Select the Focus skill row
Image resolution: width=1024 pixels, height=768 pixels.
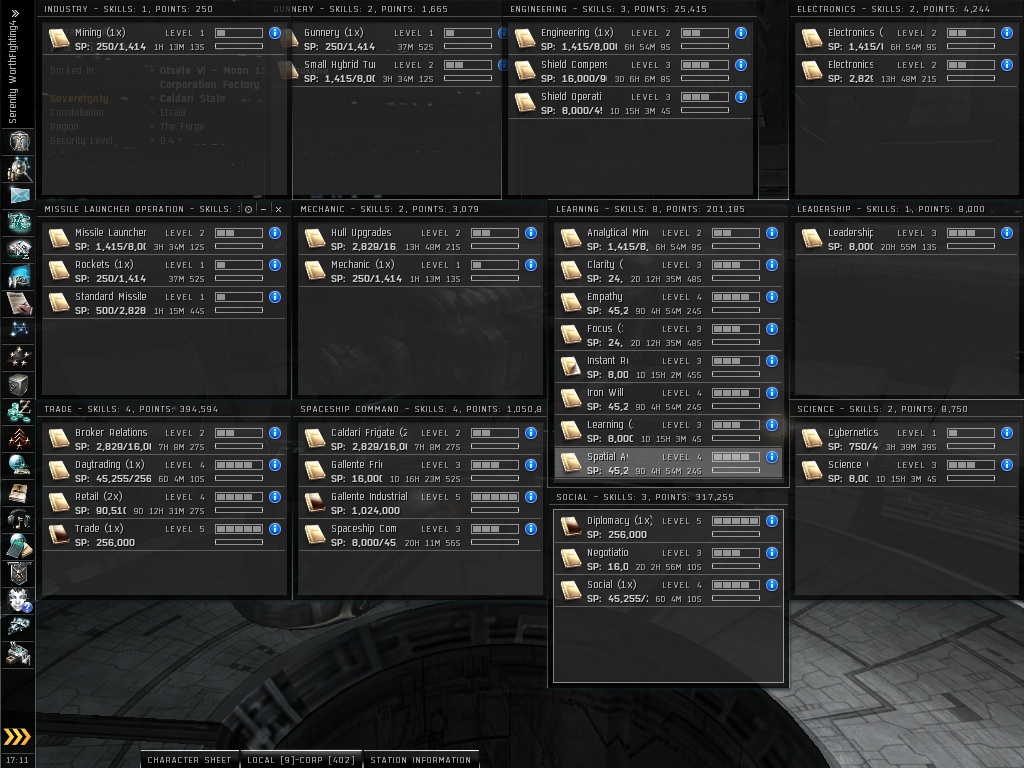click(x=669, y=335)
